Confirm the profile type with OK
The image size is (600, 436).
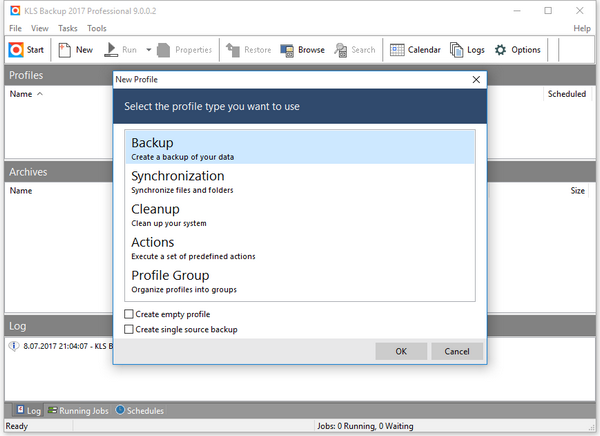[x=401, y=351]
